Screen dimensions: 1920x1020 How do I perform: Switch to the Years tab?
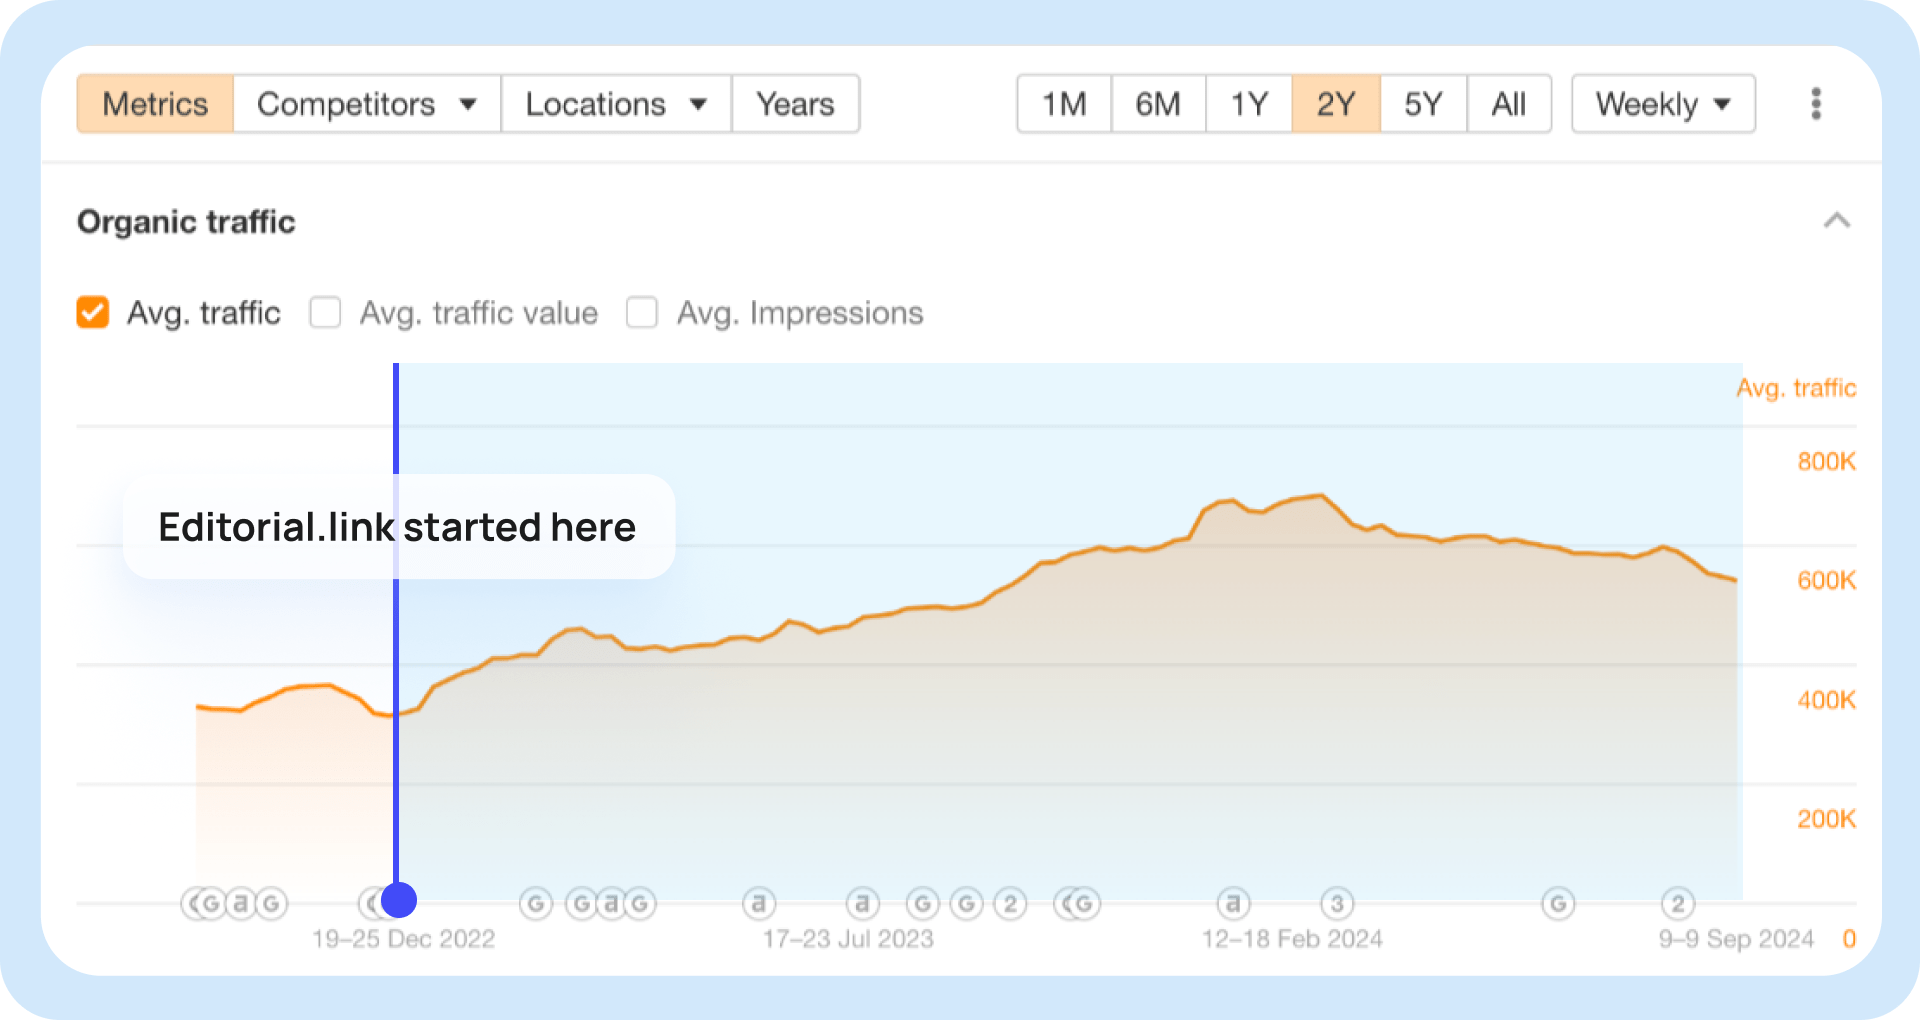click(x=796, y=104)
